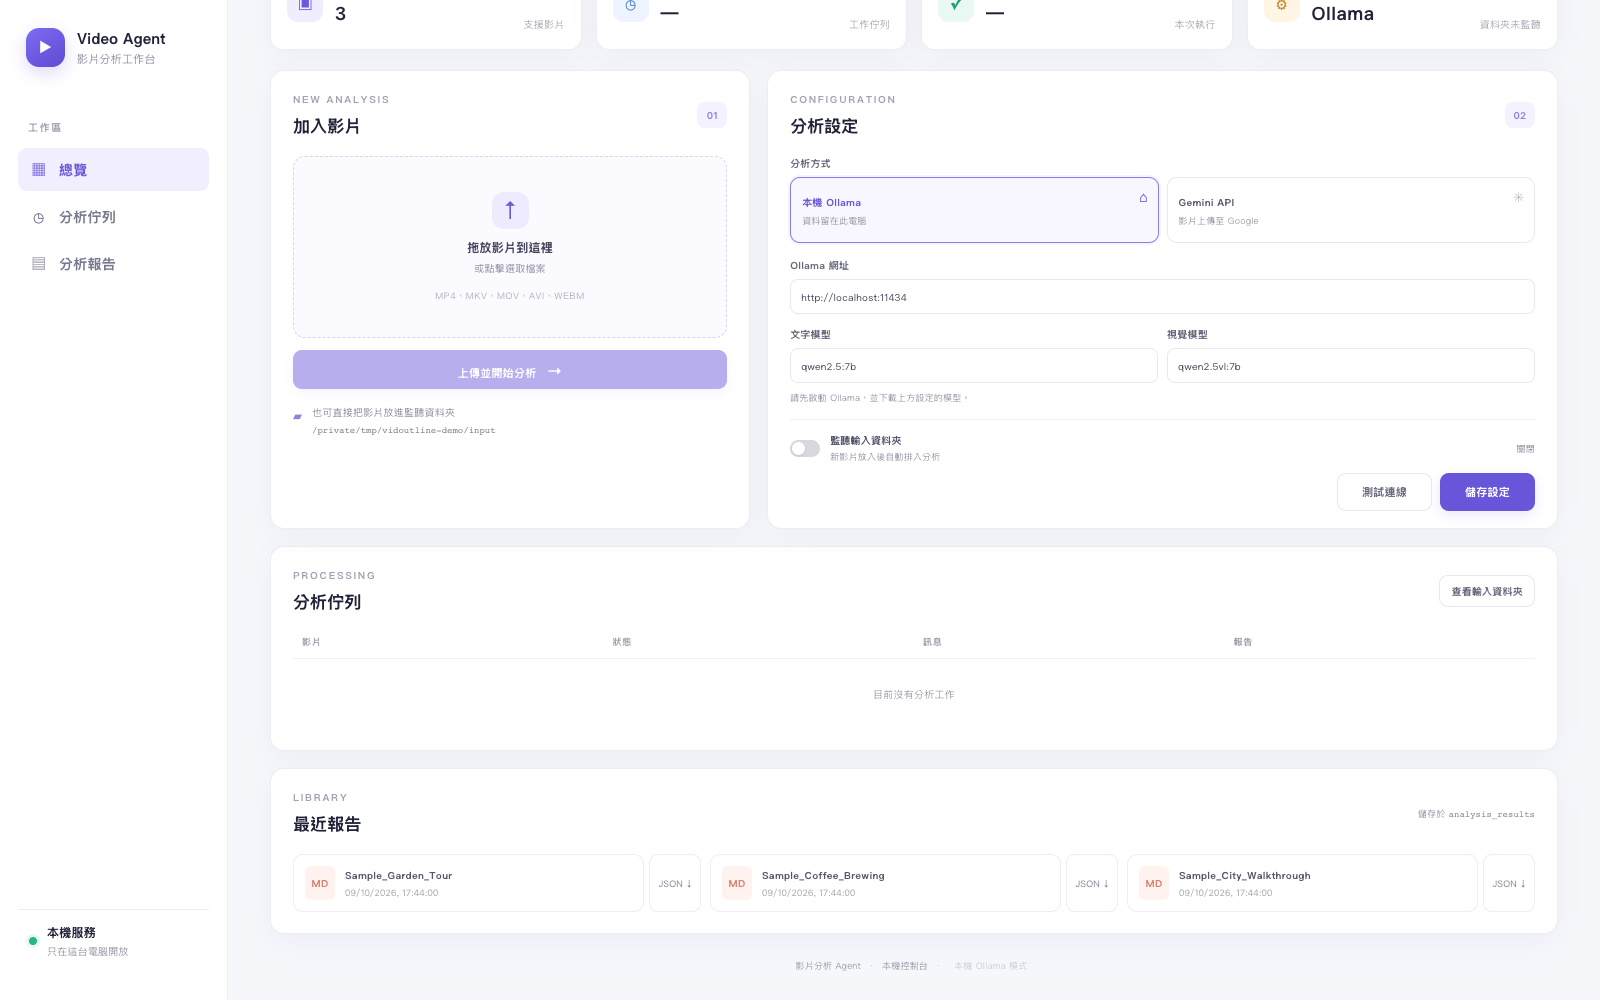Click the gear icon on the Ollama stat card
The width and height of the screenshot is (1600, 1000).
[x=1282, y=6]
